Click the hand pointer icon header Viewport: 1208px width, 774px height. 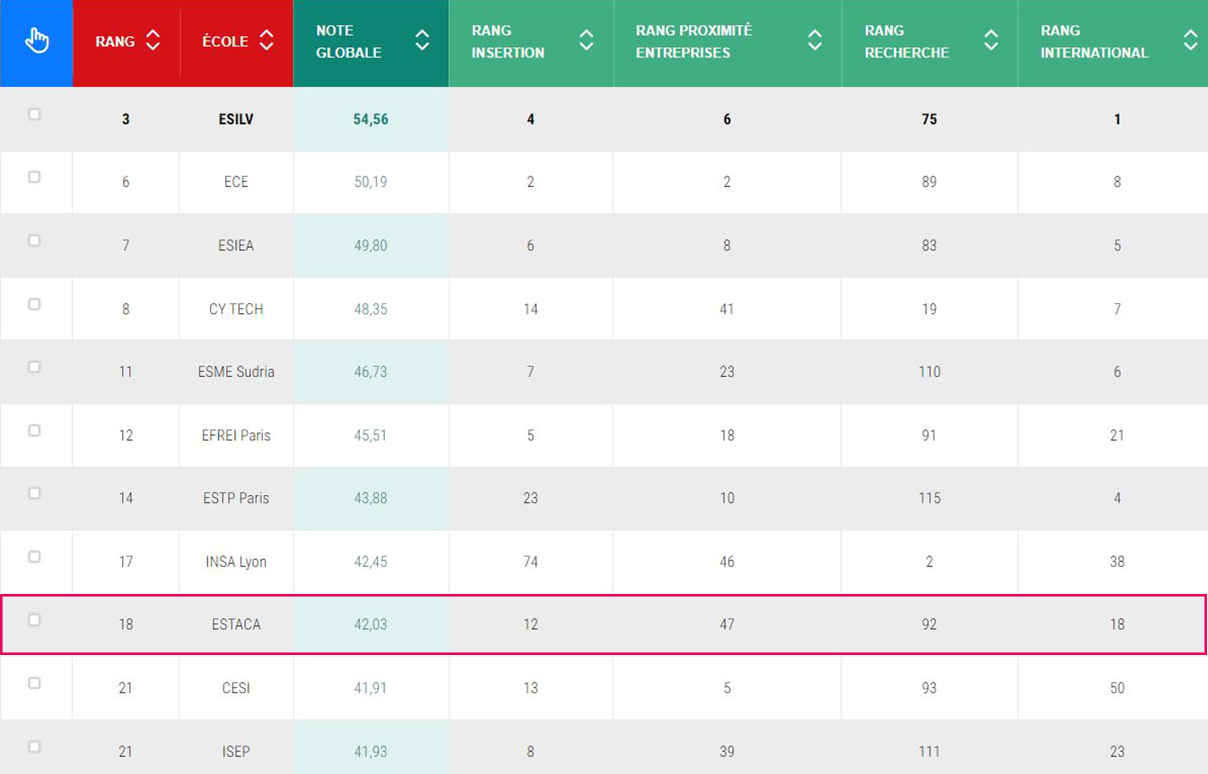pos(37,41)
